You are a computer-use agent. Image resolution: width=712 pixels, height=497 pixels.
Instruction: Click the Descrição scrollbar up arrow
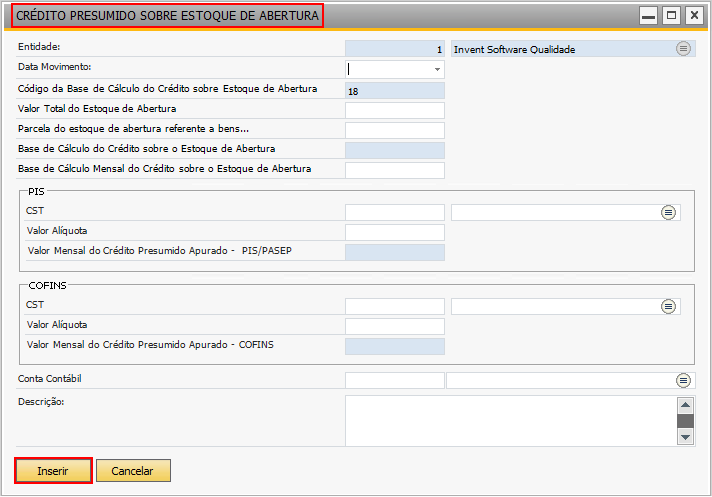pyautogui.click(x=685, y=405)
